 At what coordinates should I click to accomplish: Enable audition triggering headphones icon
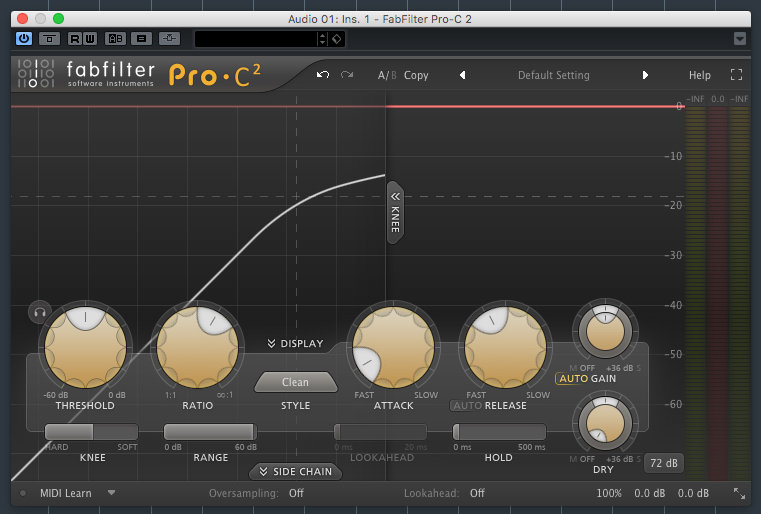tap(39, 312)
